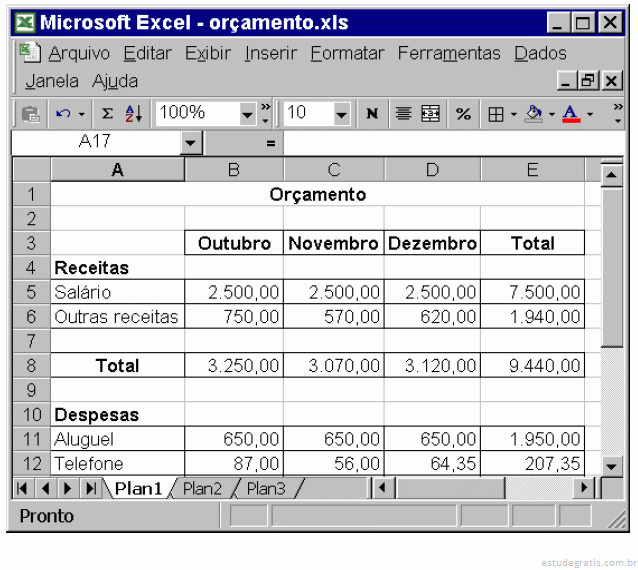Click the vertical scrollbar down arrow
Image resolution: width=638 pixels, height=570 pixels.
pyautogui.click(x=611, y=465)
